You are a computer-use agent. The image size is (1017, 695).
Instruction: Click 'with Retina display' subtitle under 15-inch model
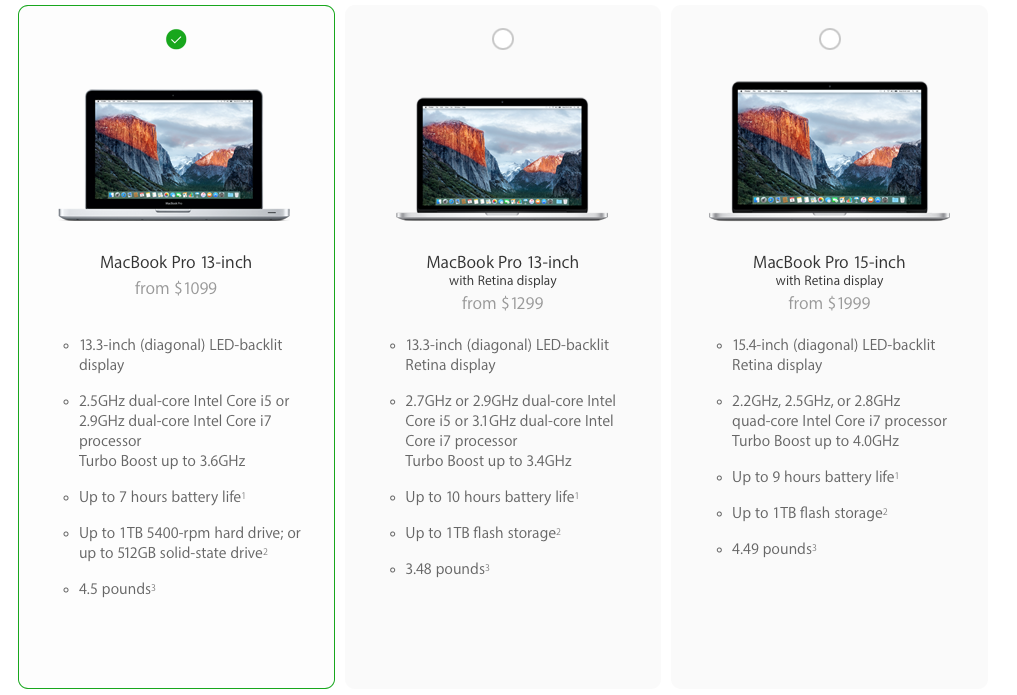click(x=829, y=281)
